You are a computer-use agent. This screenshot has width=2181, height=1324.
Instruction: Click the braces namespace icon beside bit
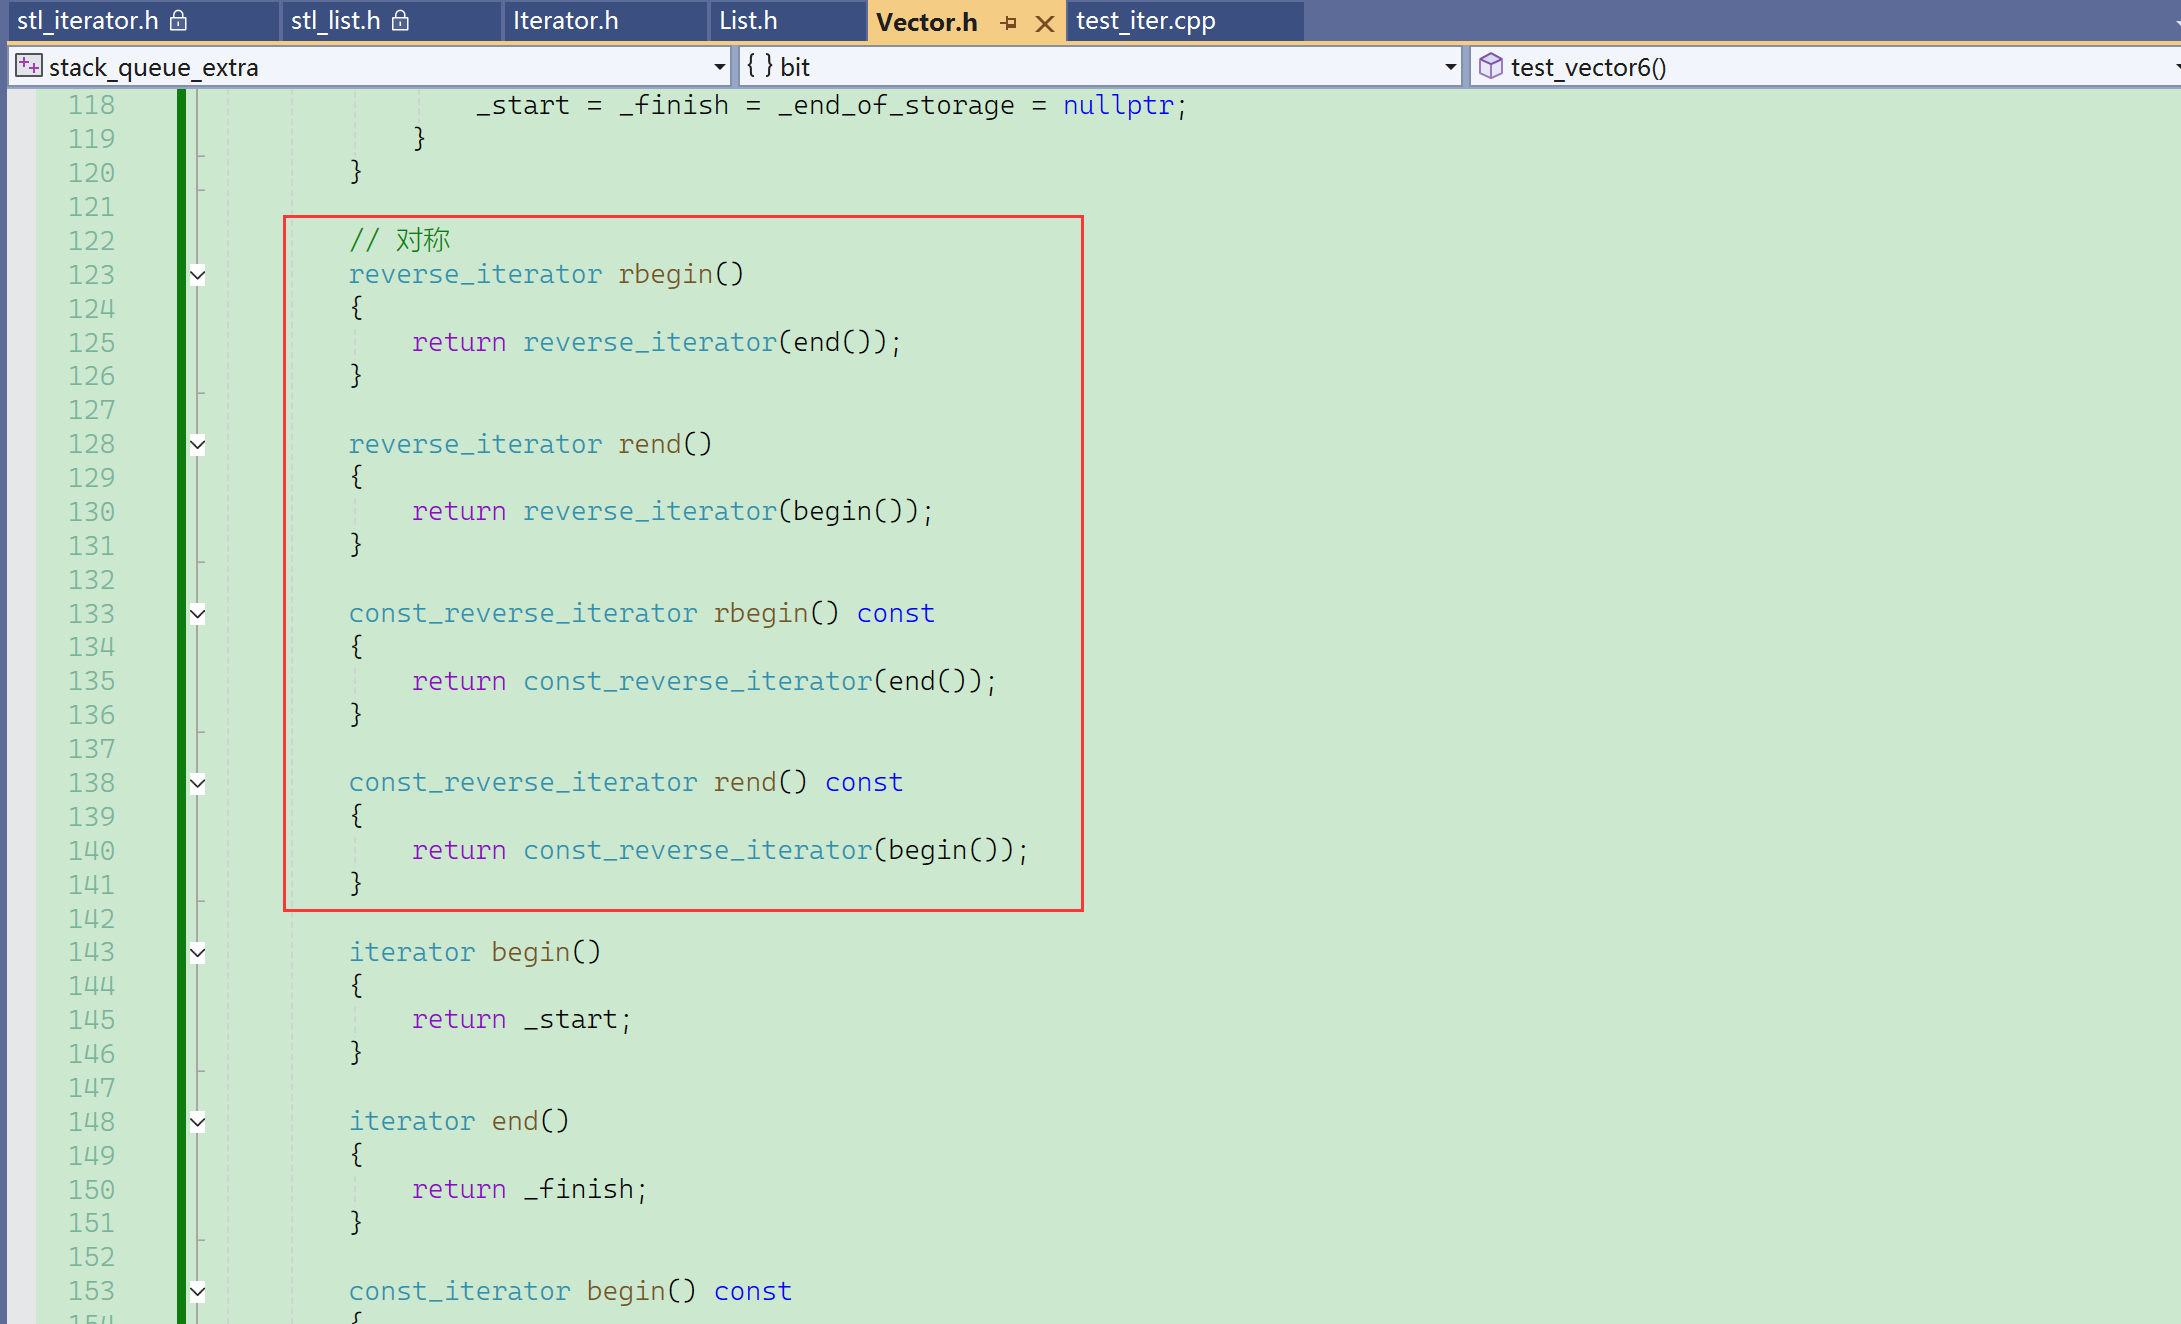759,66
